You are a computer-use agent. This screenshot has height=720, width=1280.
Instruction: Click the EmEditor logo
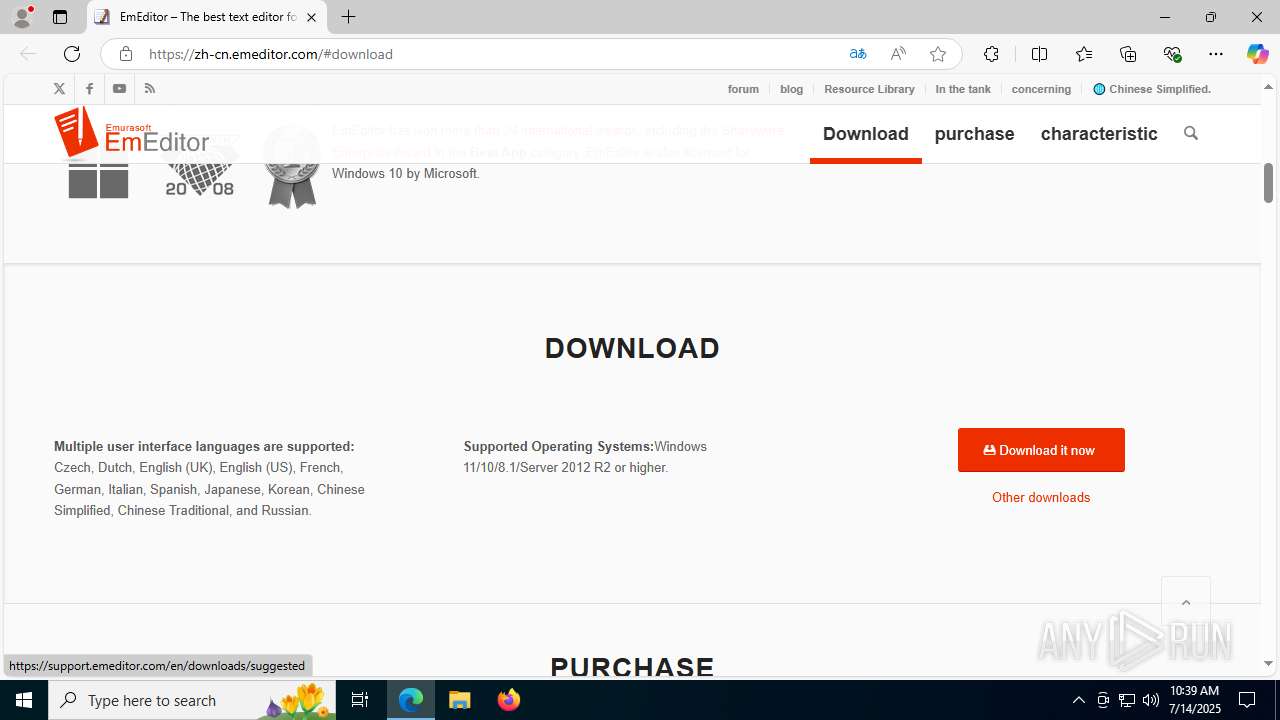131,133
